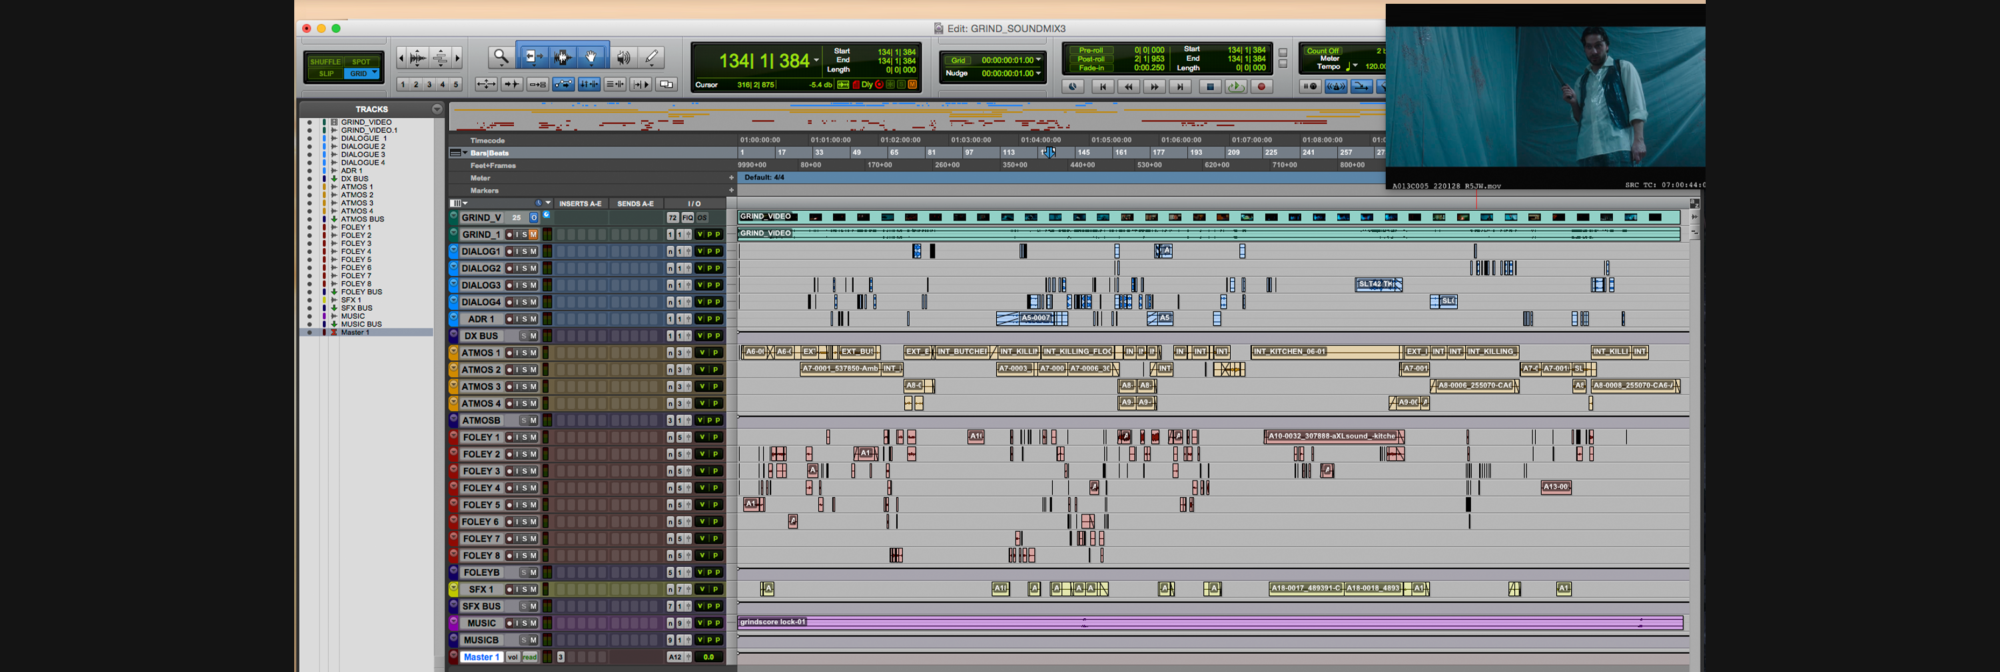Select the Grabber hand tool
The height and width of the screenshot is (672, 2000).
[591, 57]
